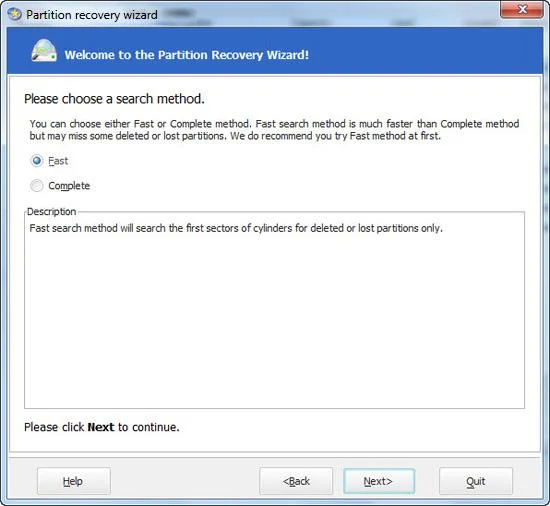Click the bold Next word in the prompt
Image resolution: width=550 pixels, height=506 pixels.
[x=101, y=427]
